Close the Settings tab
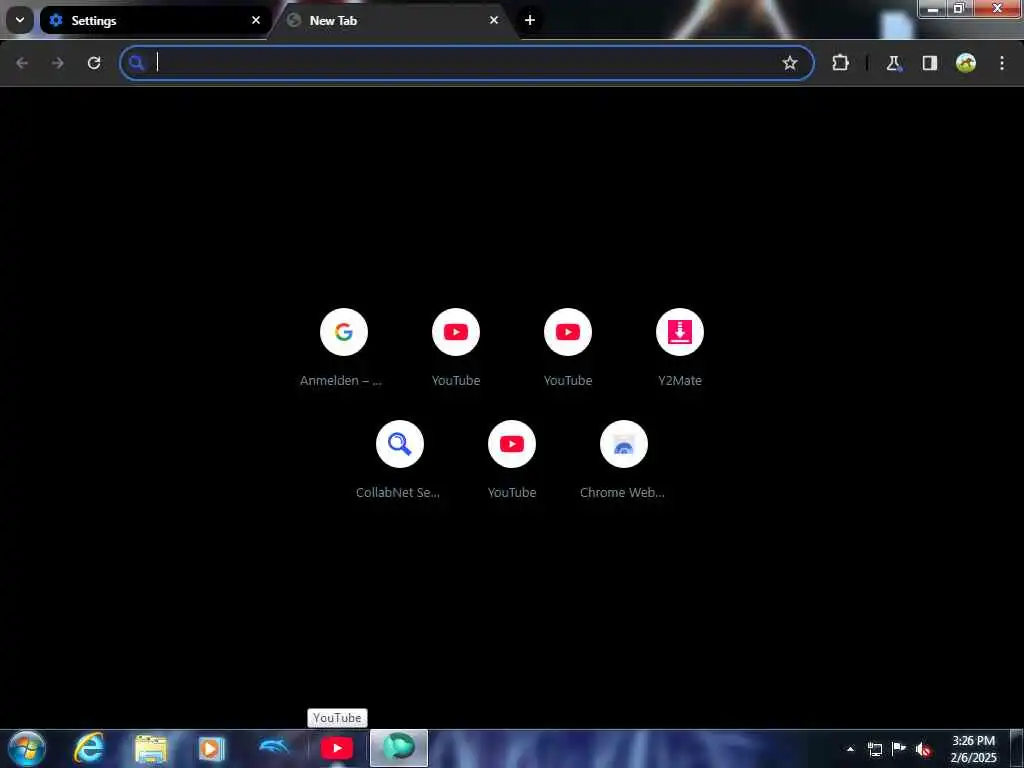The height and width of the screenshot is (768, 1024). (256, 20)
